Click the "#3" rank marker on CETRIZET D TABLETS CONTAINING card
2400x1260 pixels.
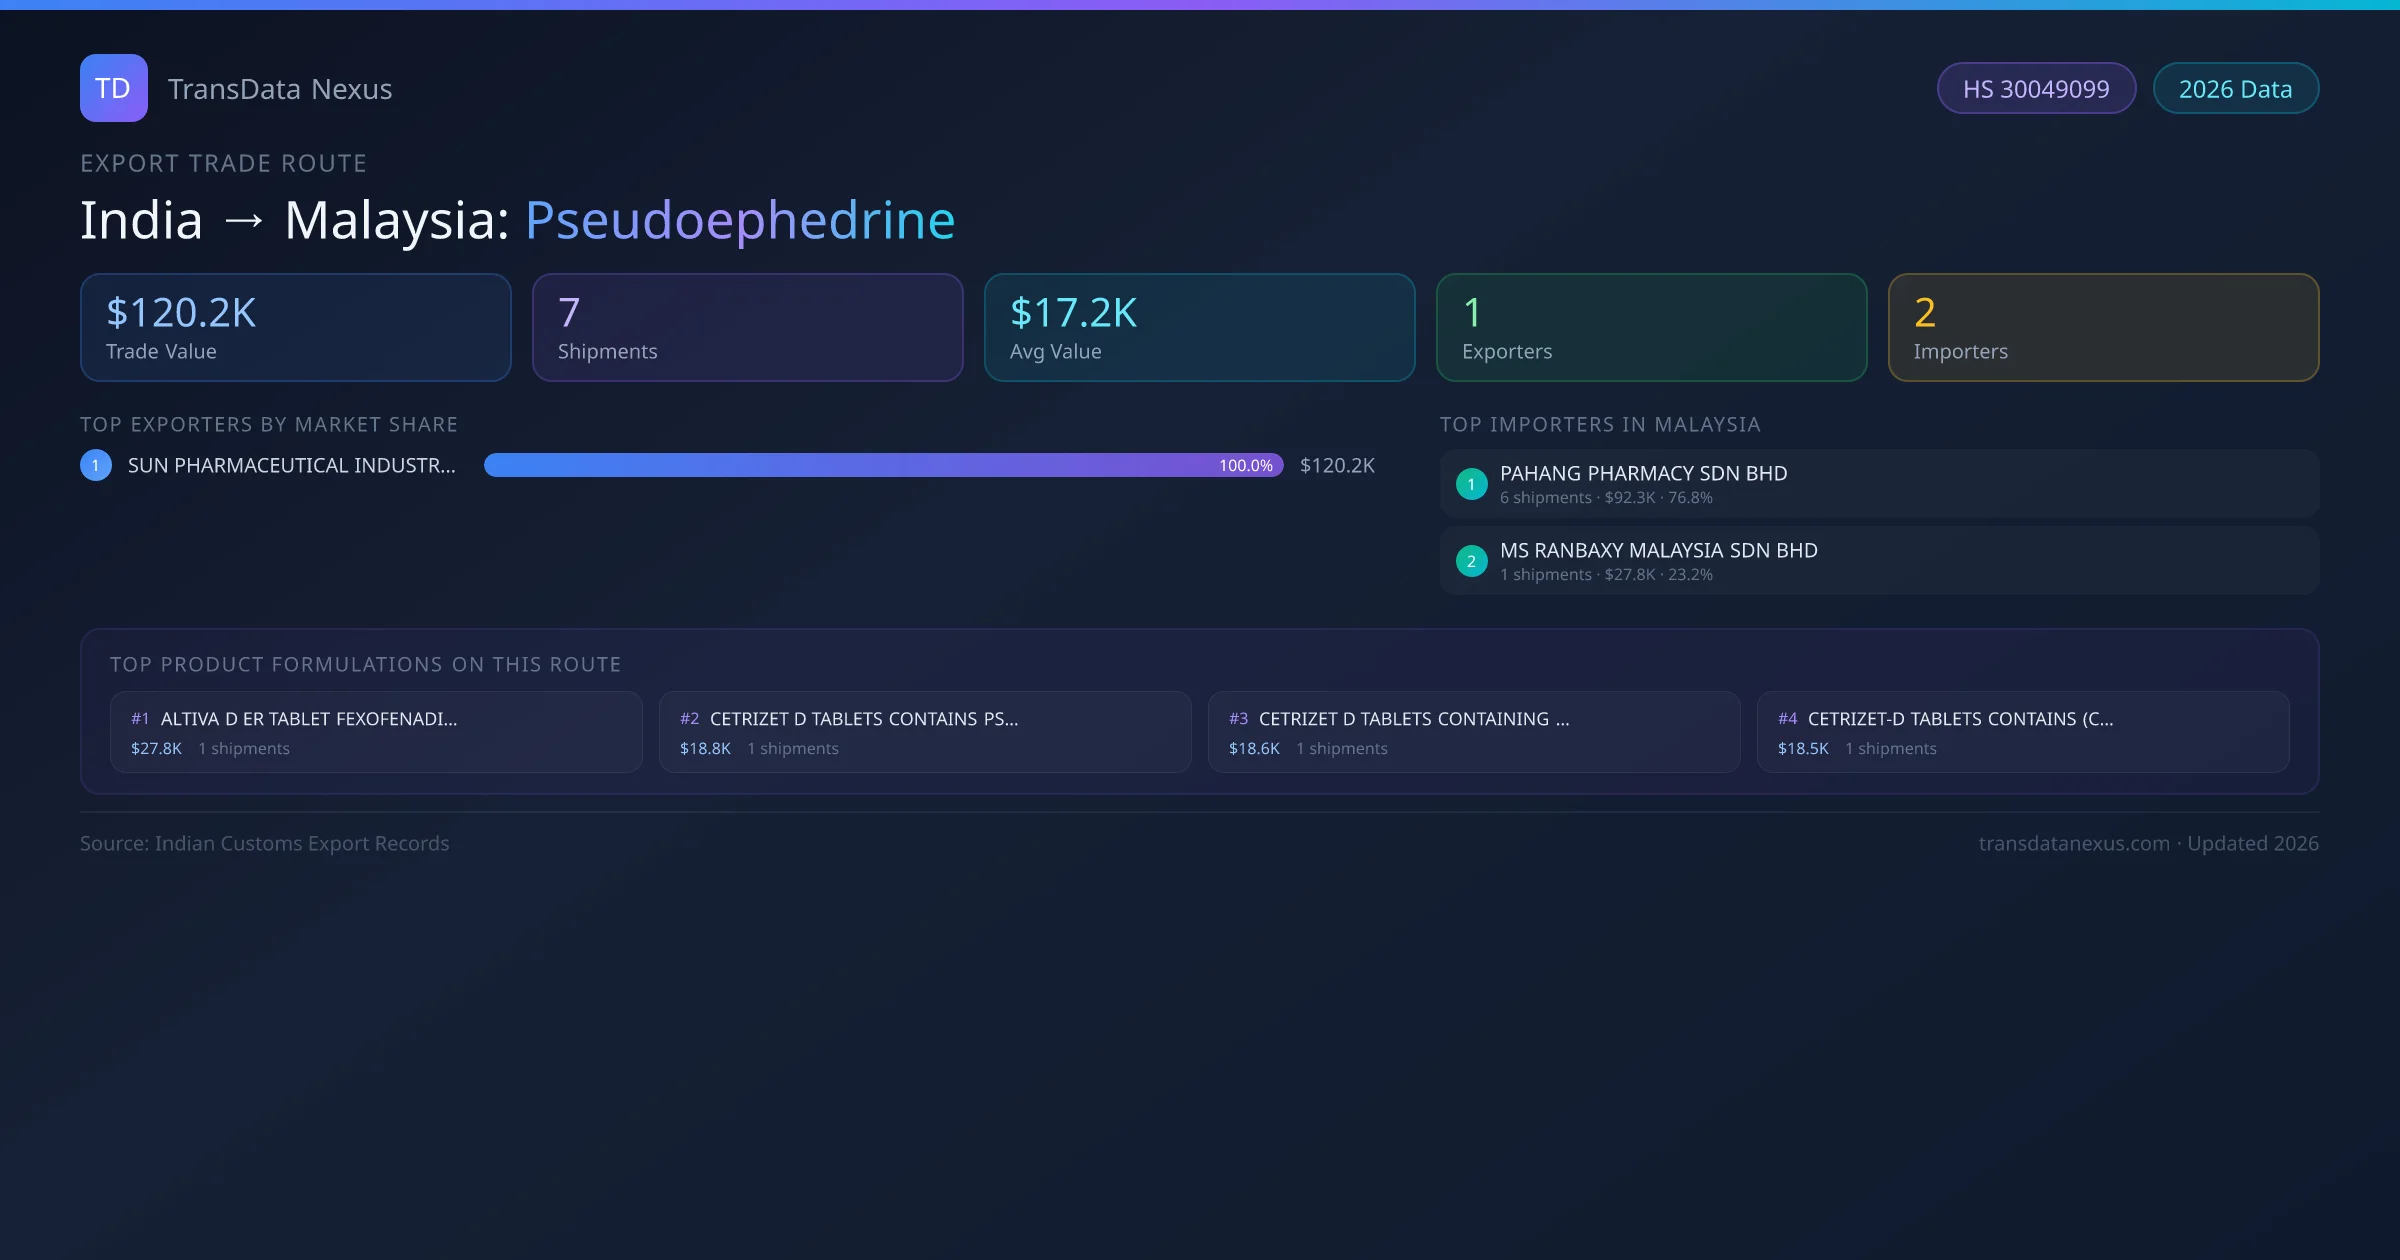1238,718
